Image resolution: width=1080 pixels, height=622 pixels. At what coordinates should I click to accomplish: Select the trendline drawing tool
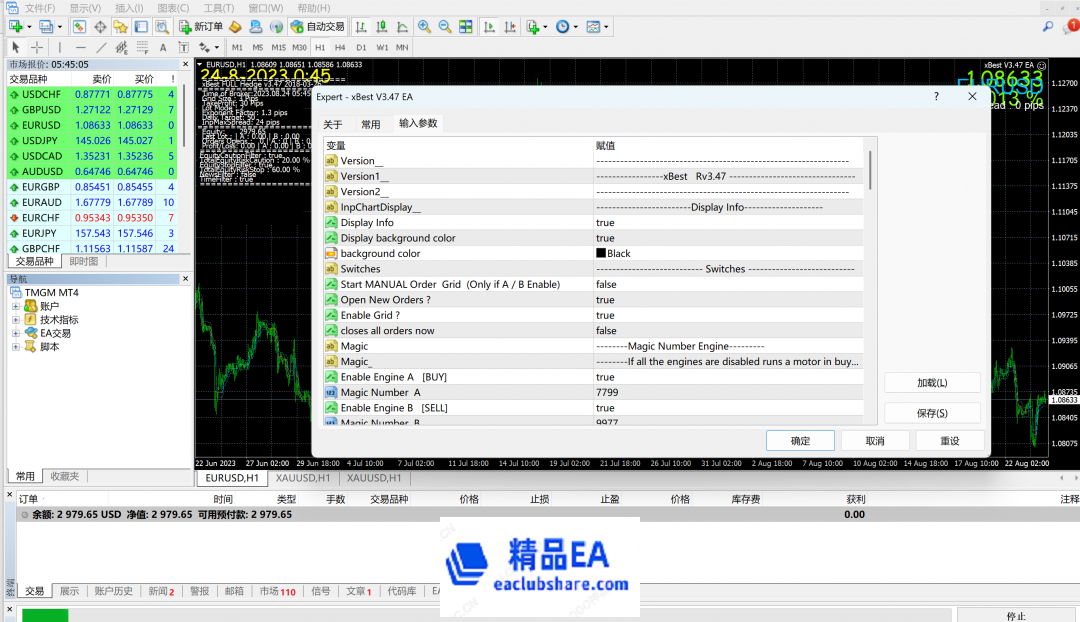tap(101, 47)
